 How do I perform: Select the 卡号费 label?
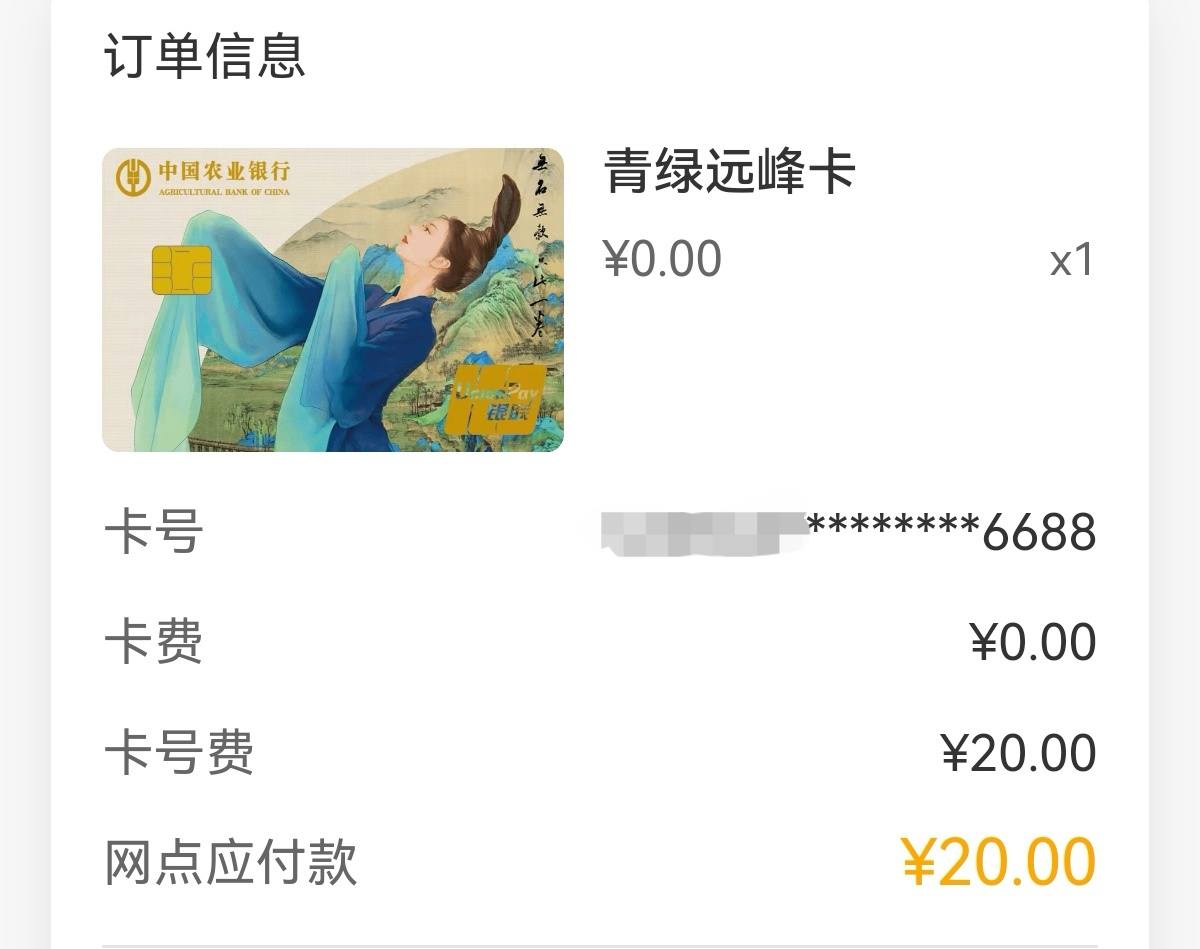coord(179,753)
